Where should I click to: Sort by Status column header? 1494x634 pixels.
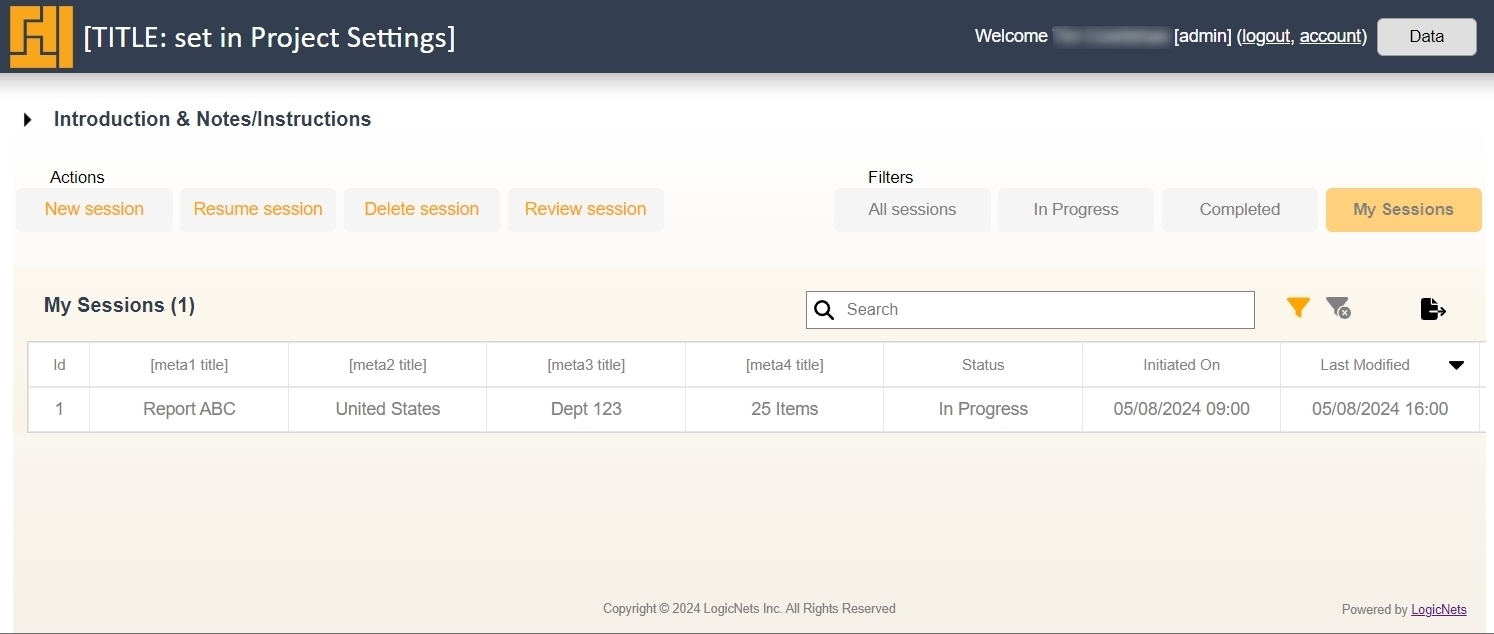coord(983,365)
